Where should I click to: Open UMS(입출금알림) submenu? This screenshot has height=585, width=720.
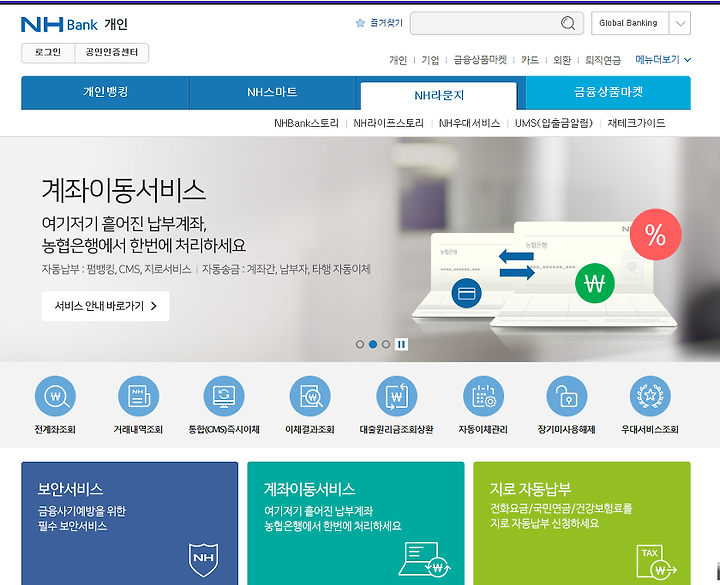(554, 123)
